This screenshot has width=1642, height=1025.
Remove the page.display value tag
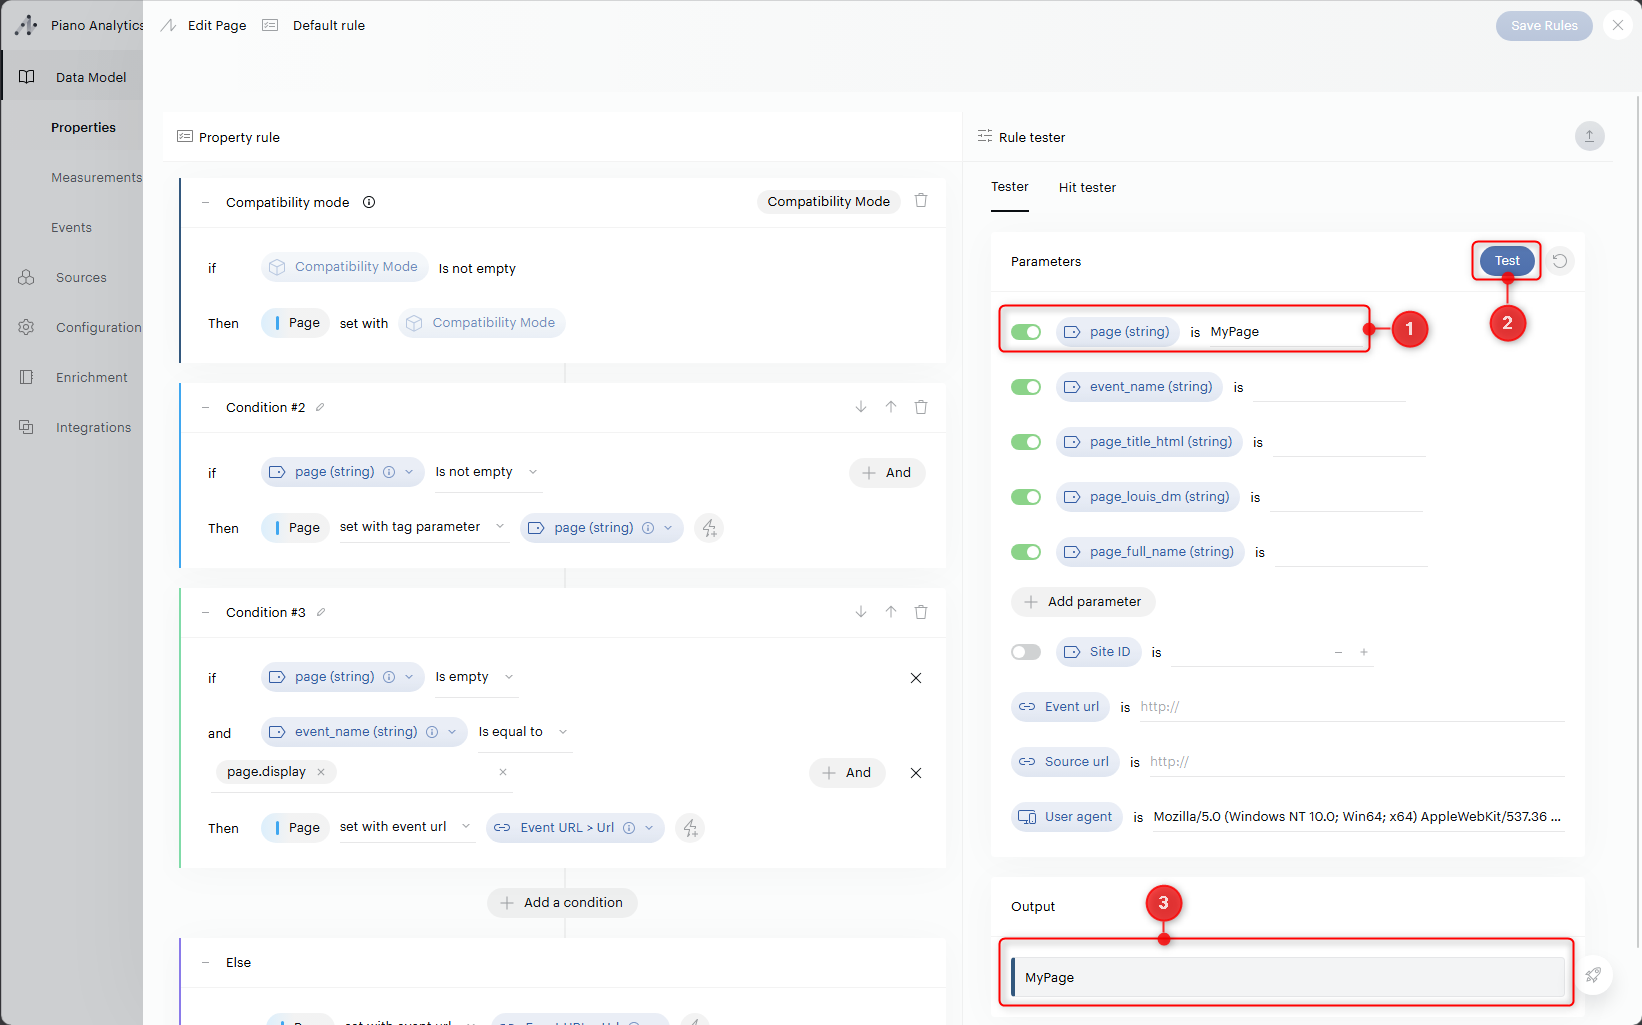321,772
